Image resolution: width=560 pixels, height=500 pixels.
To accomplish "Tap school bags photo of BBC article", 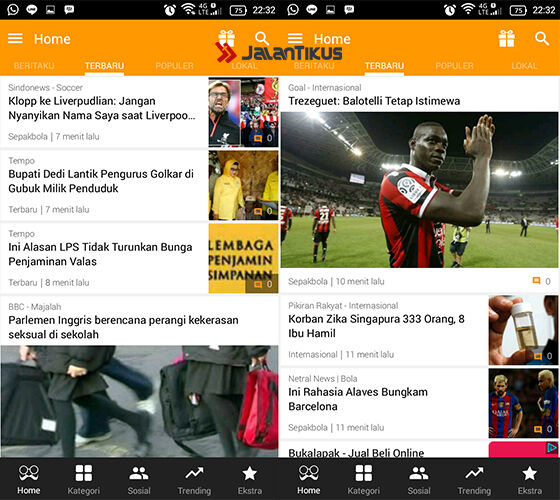I will 139,401.
